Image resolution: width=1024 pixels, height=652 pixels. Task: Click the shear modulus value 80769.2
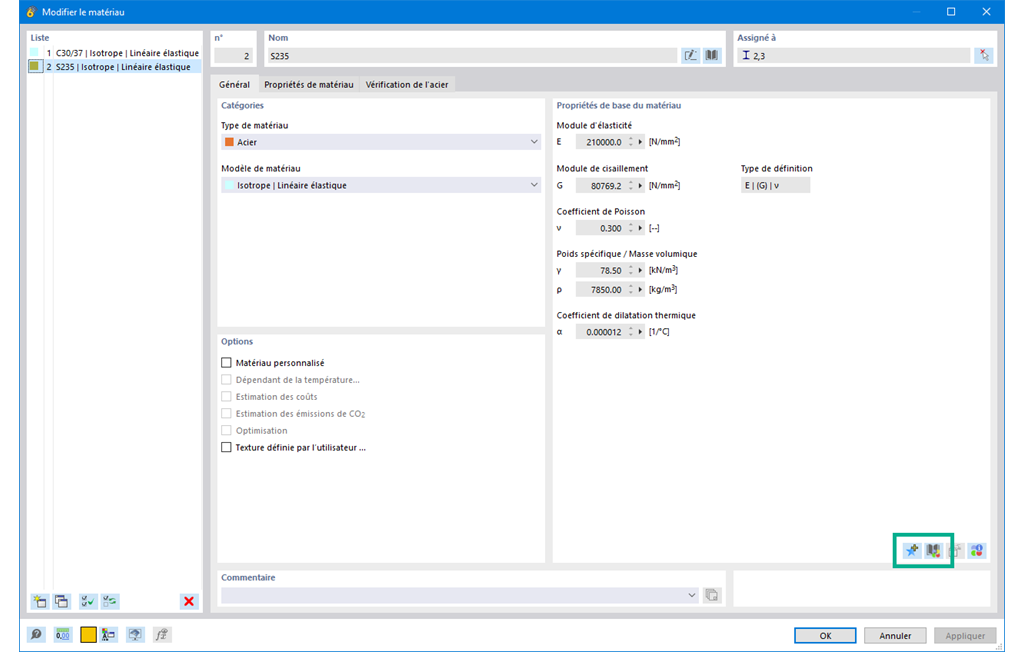pyautogui.click(x=601, y=186)
